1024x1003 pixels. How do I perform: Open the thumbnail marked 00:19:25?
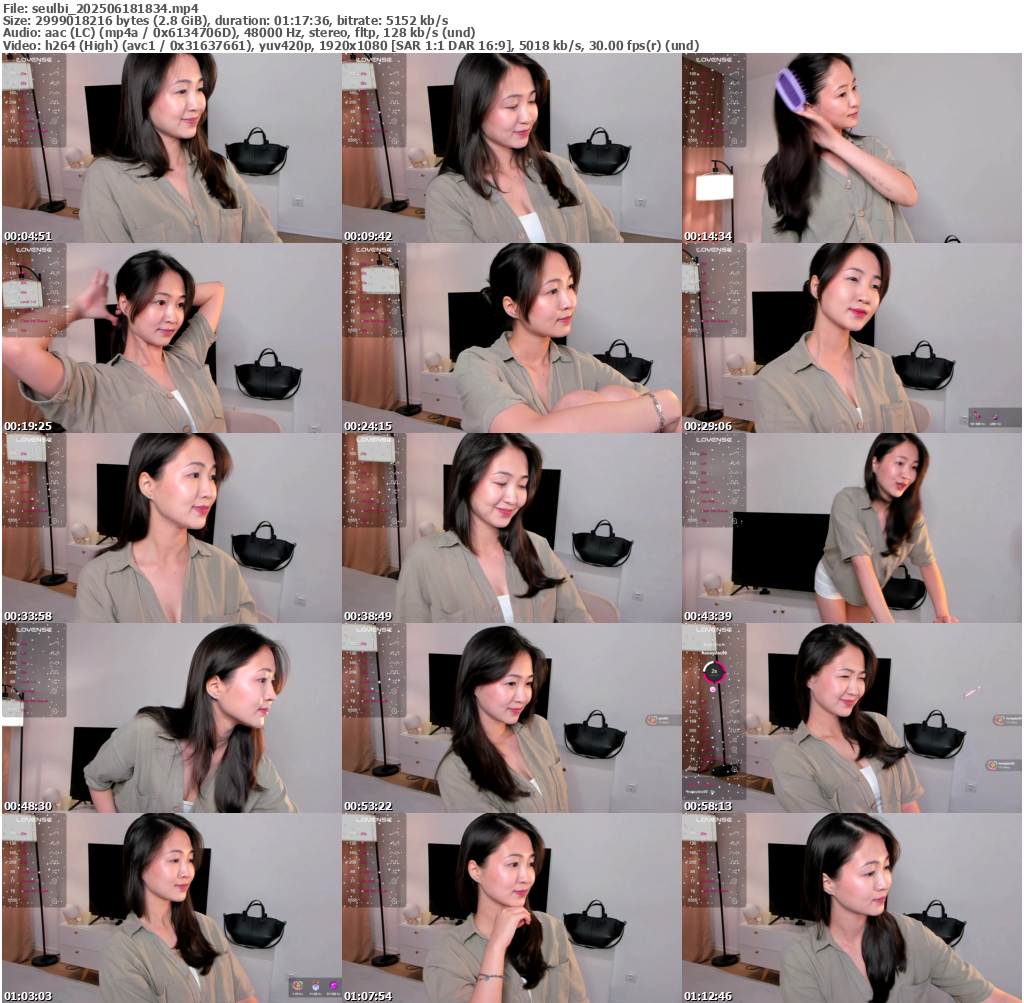click(x=171, y=338)
